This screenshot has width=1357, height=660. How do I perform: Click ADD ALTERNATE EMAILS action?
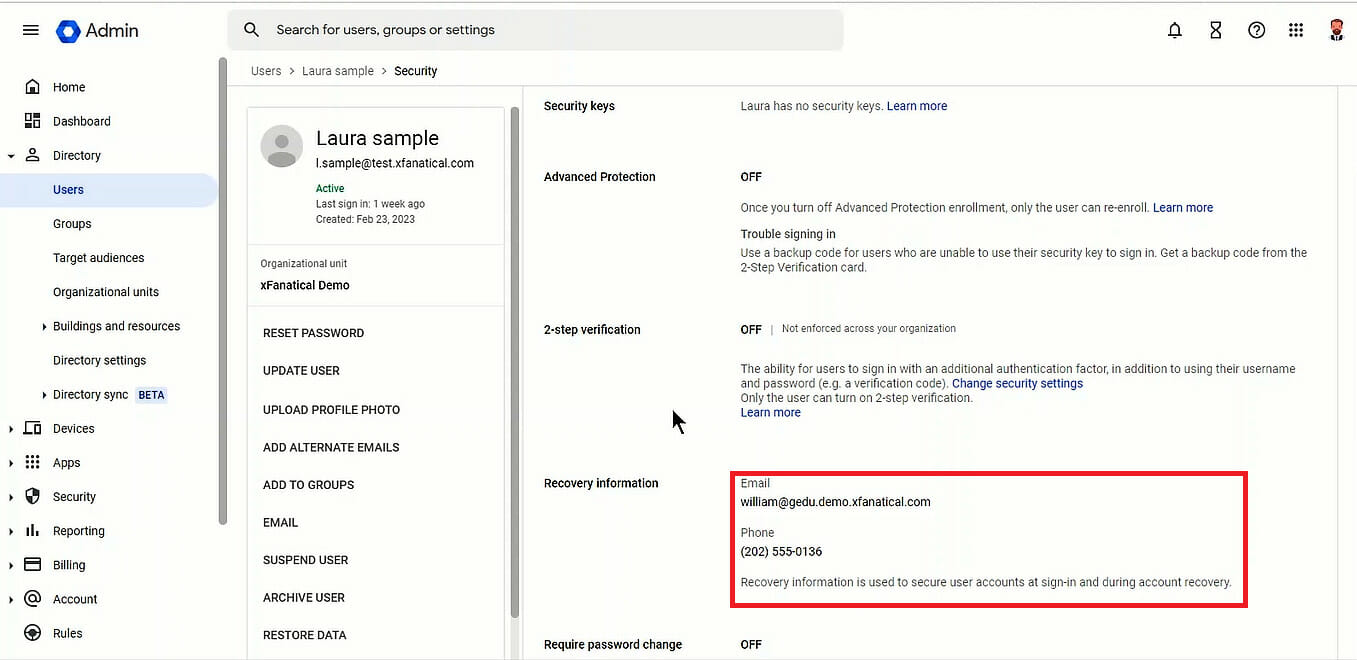coord(331,448)
